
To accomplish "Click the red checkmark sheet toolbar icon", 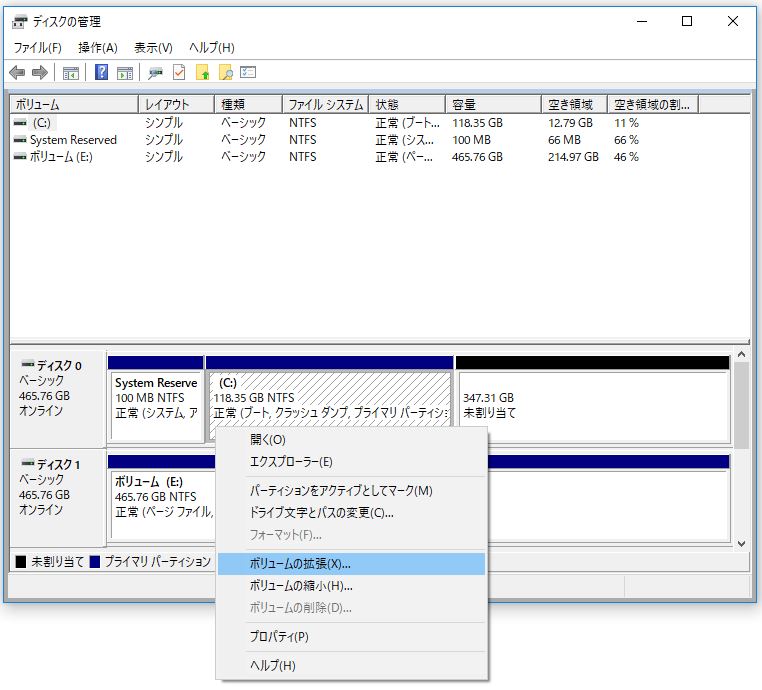I will pos(179,72).
